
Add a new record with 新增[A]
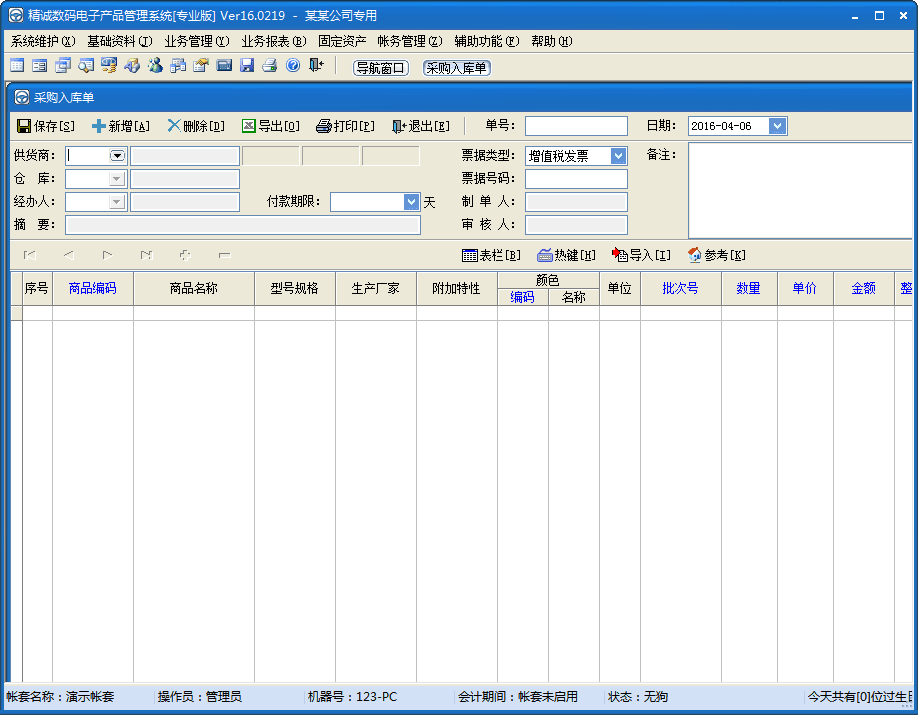pyautogui.click(x=120, y=126)
